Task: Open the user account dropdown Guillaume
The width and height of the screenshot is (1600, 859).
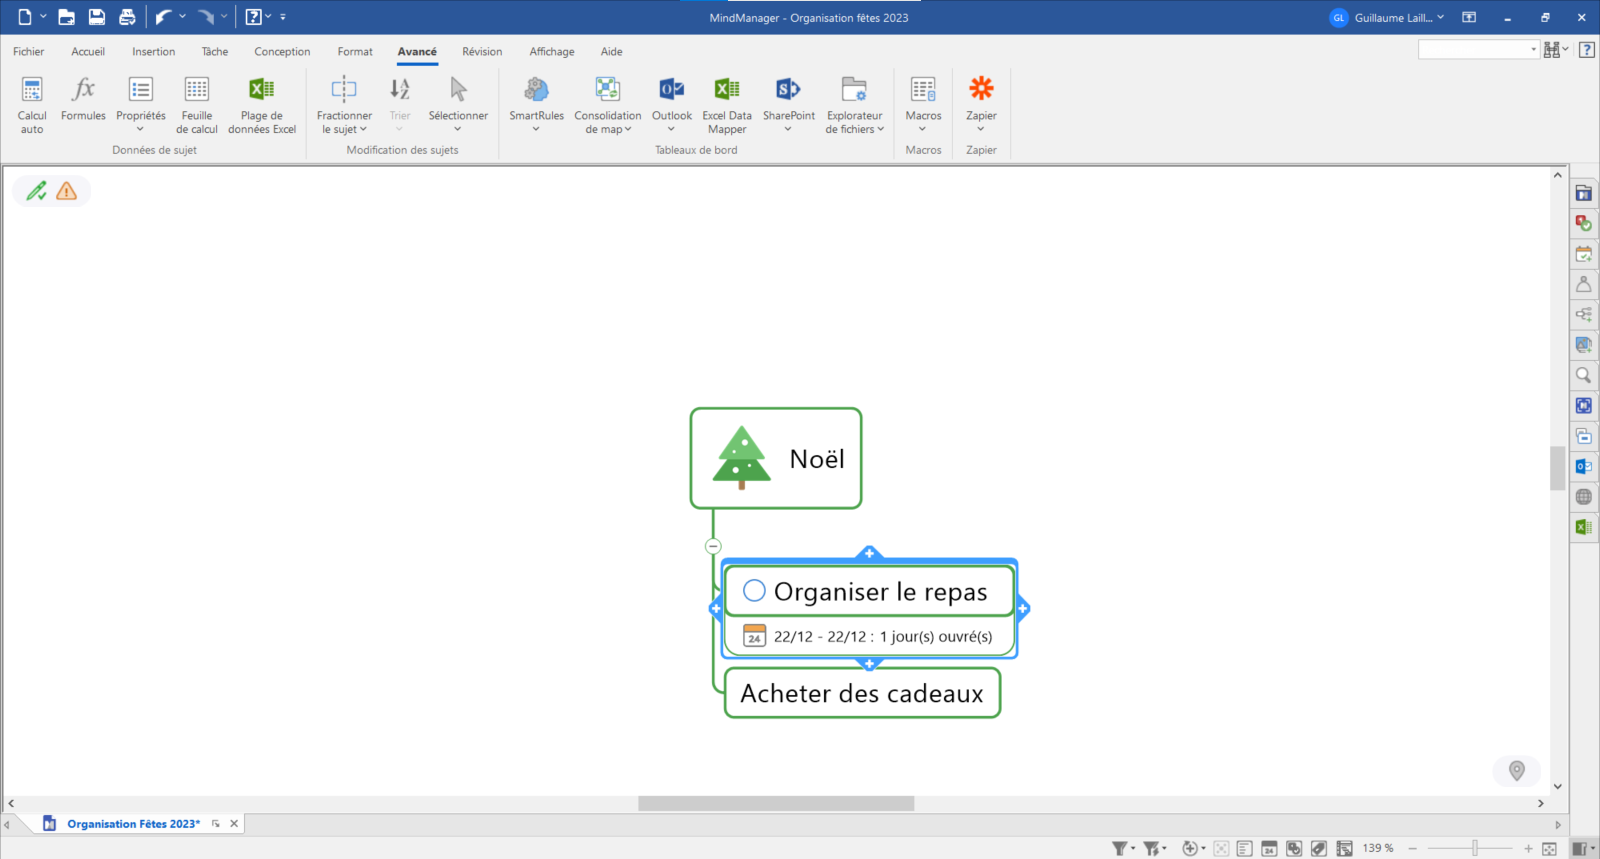Action: pyautogui.click(x=1387, y=18)
